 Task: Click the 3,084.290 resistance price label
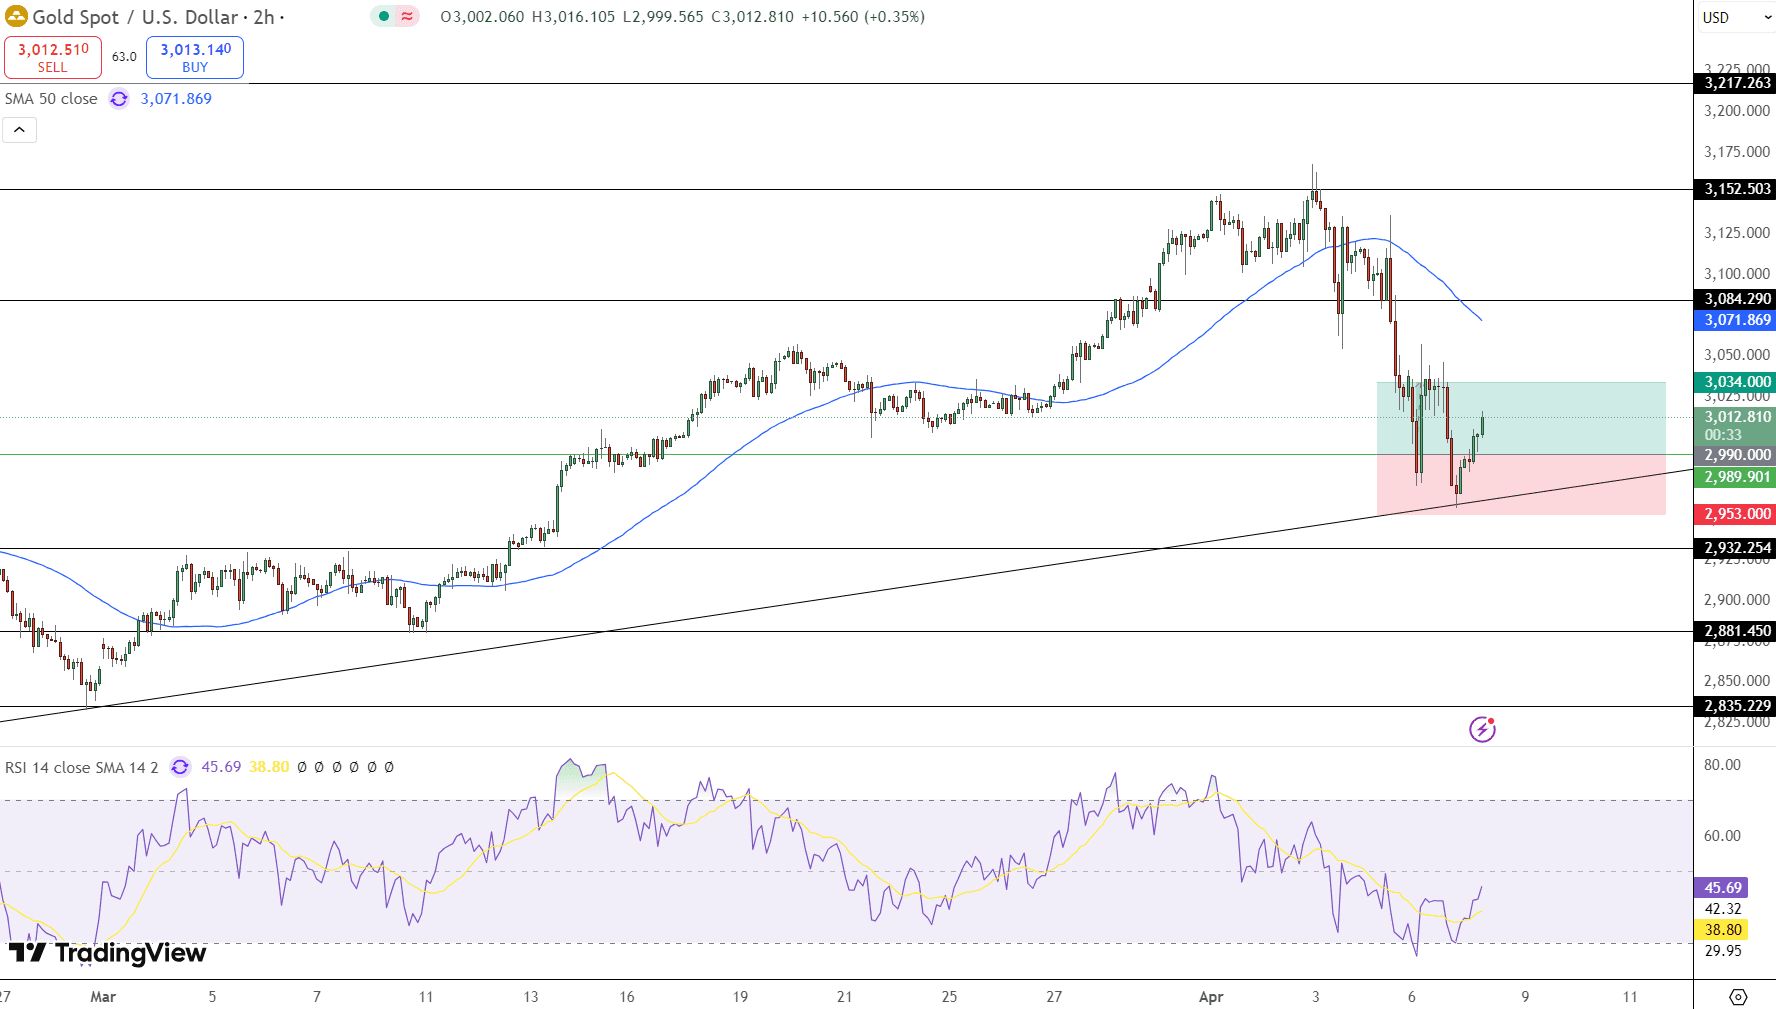(1735, 299)
